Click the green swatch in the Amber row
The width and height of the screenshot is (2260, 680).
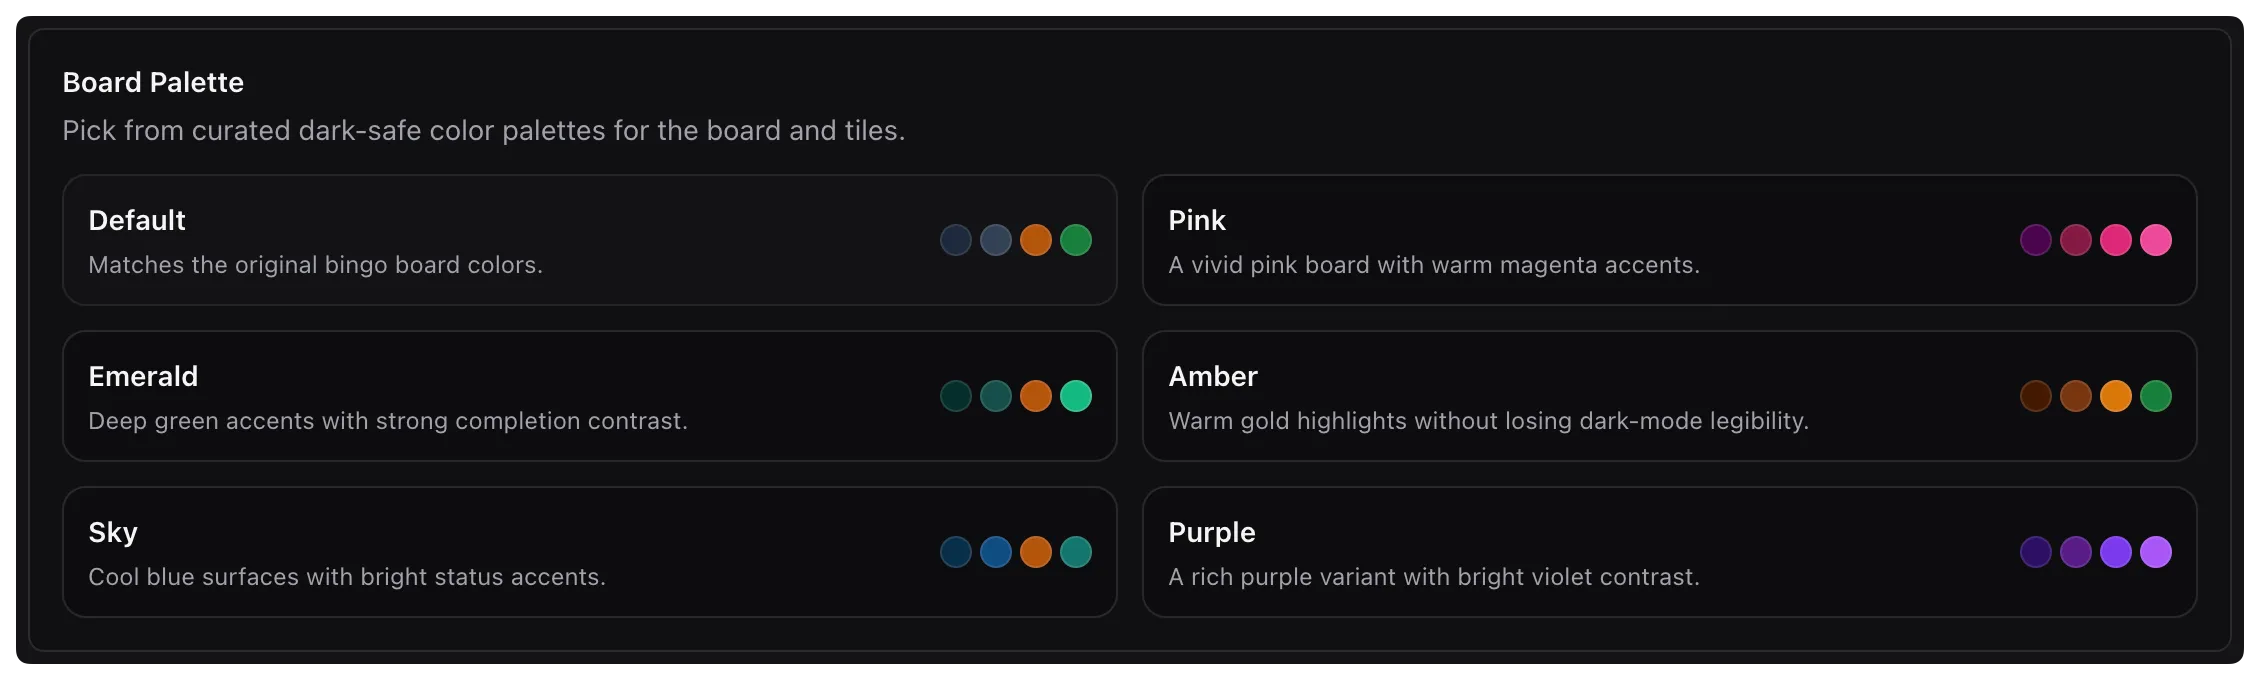click(2157, 396)
